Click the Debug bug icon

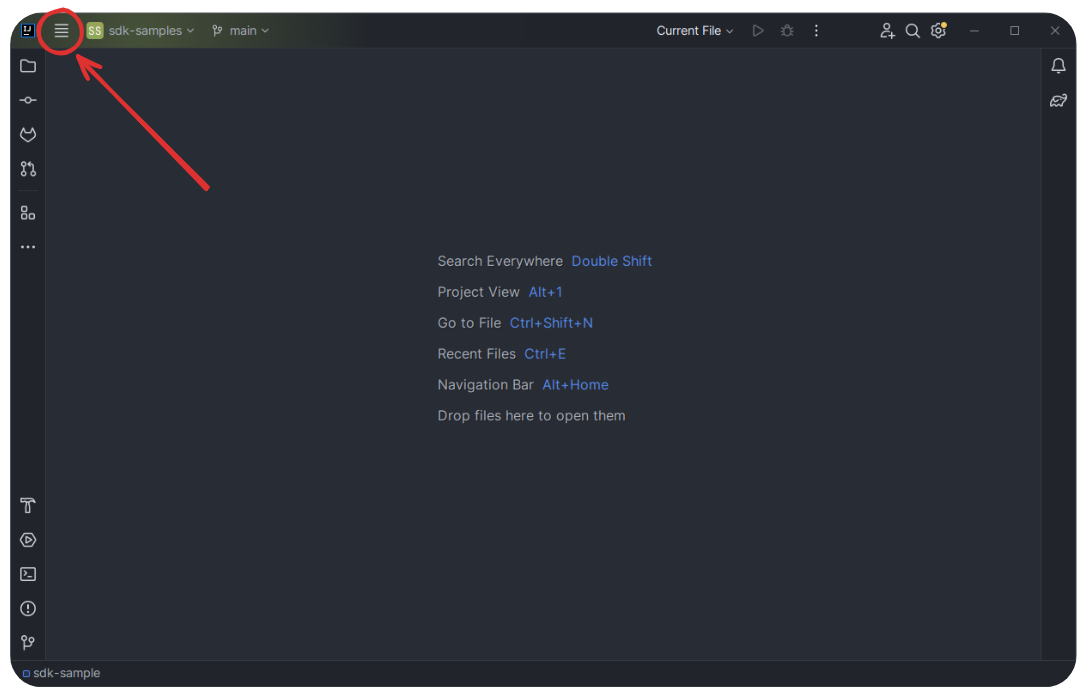click(787, 30)
